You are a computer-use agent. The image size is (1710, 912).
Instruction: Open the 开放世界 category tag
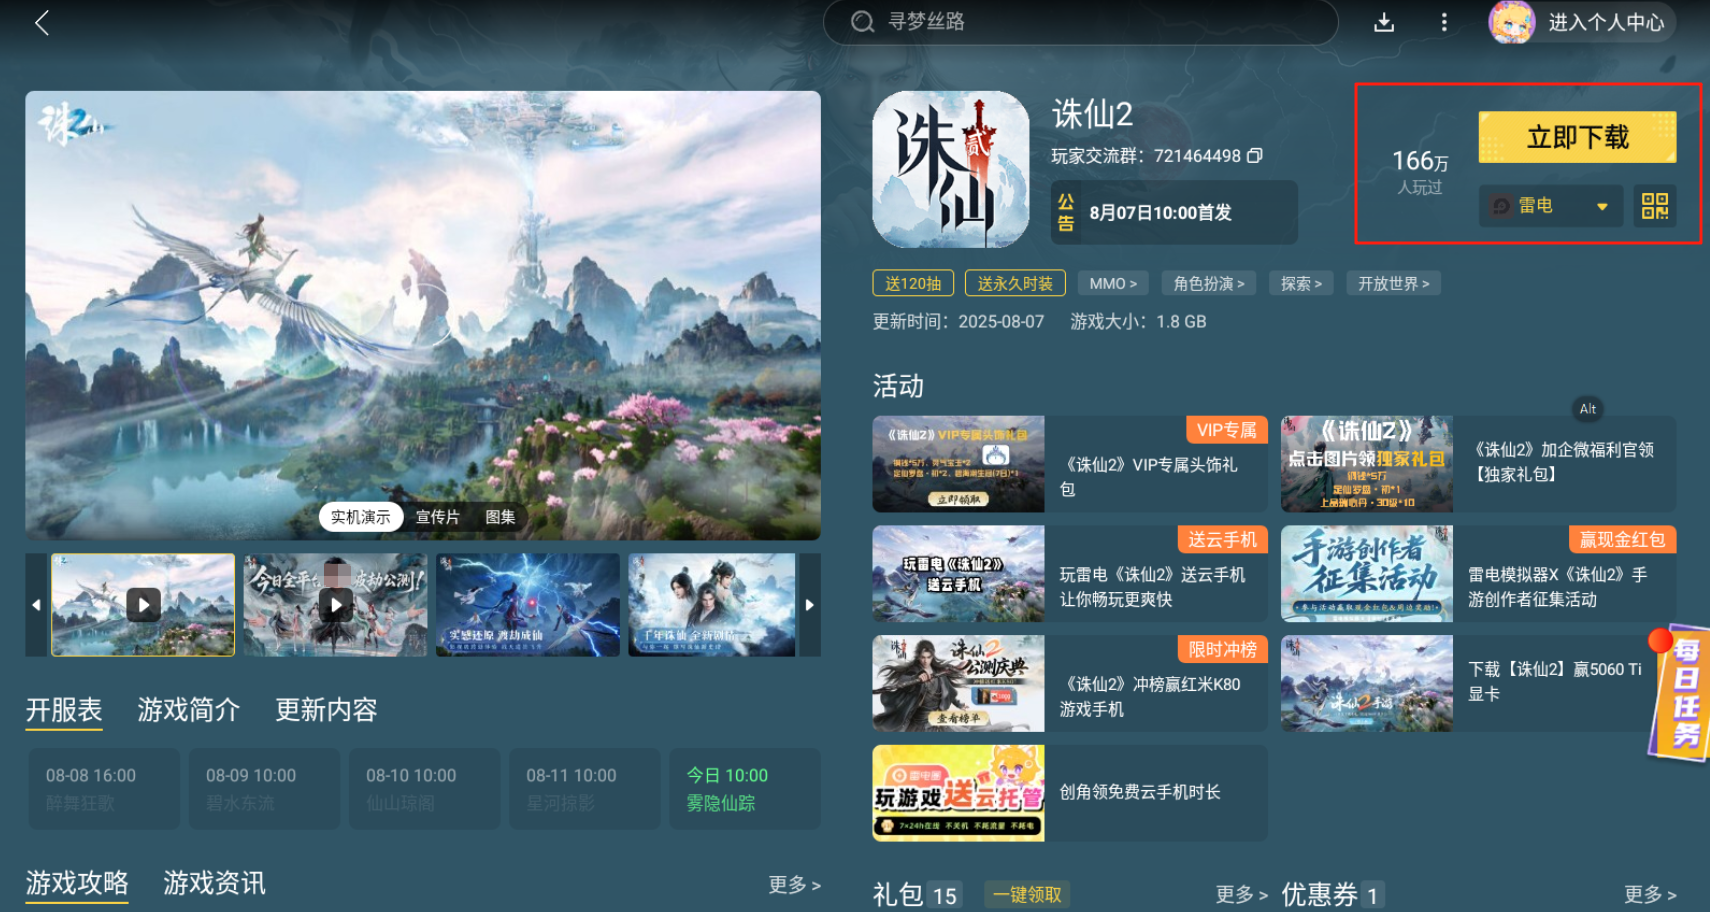1393,283
